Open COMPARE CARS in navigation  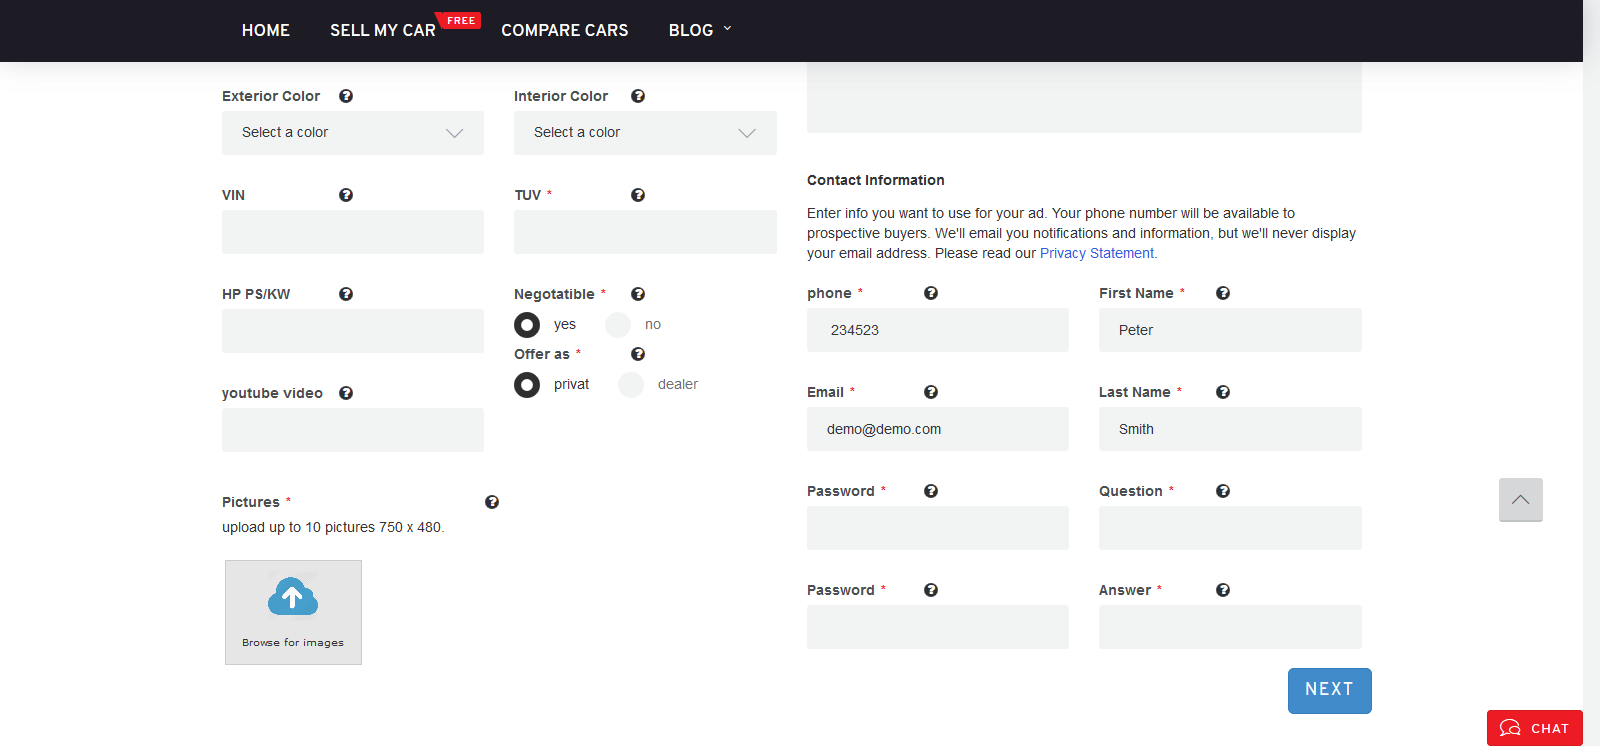tap(565, 30)
